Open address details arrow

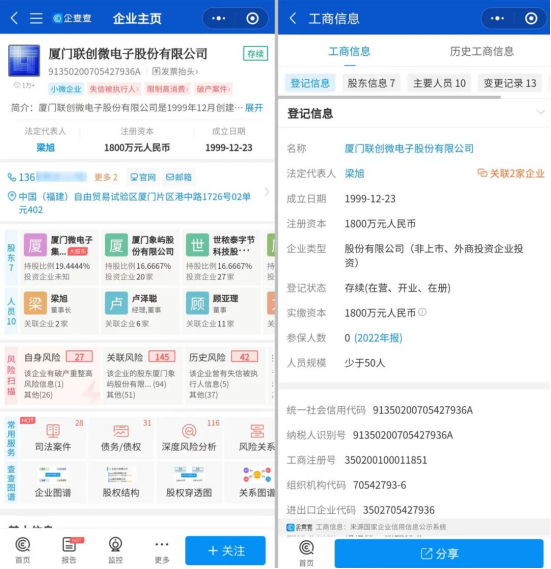tap(267, 192)
